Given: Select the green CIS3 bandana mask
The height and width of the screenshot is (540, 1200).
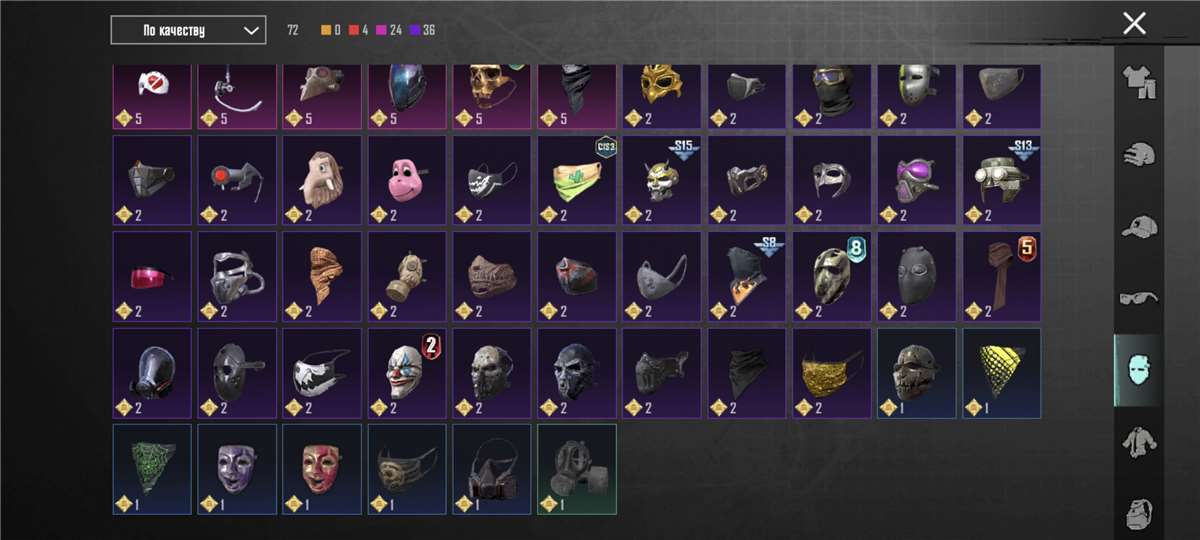Looking at the screenshot, I should point(577,182).
